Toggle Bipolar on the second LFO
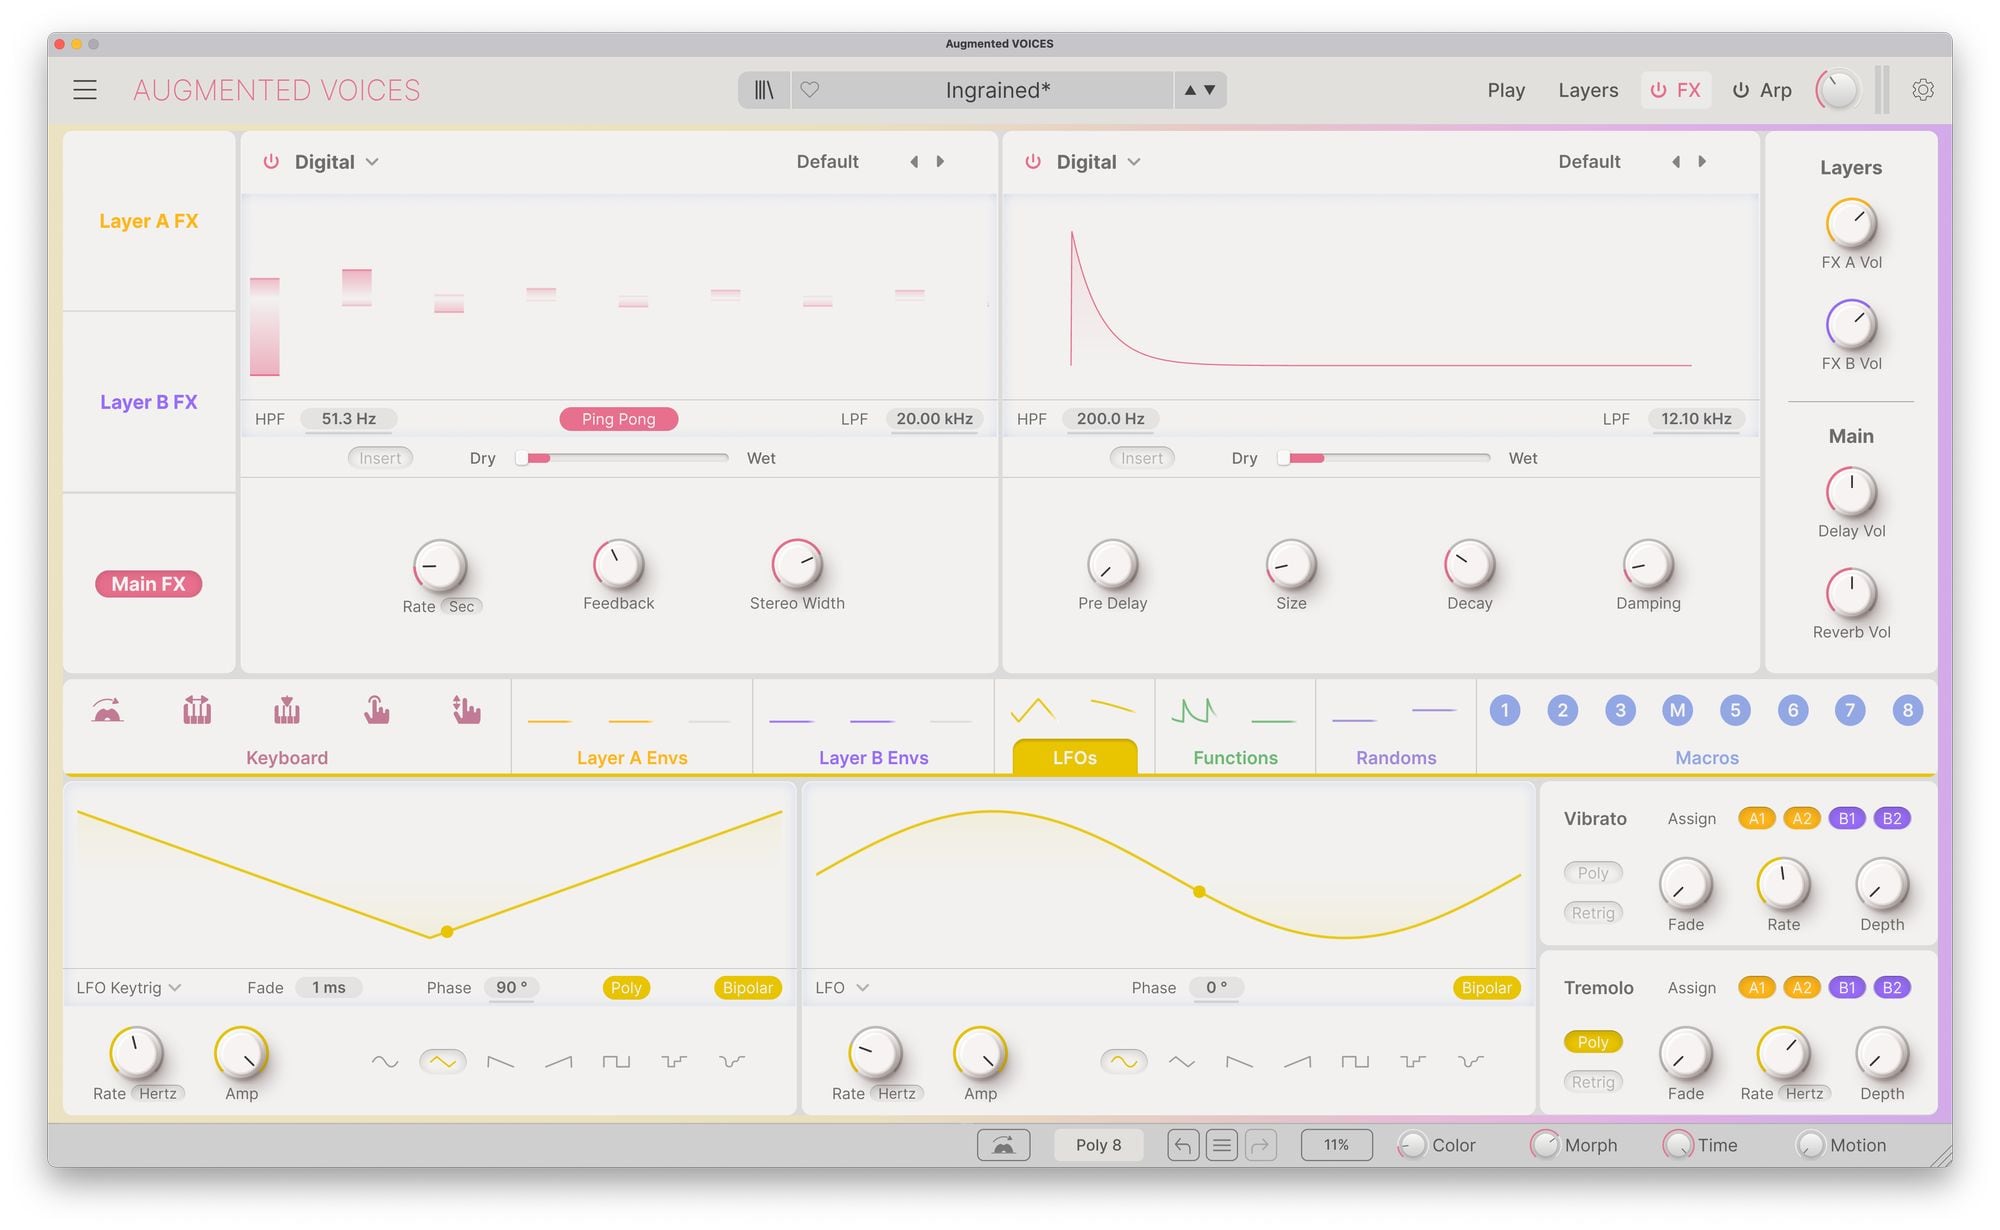Screen dimensions: 2000x1230 click(1487, 988)
